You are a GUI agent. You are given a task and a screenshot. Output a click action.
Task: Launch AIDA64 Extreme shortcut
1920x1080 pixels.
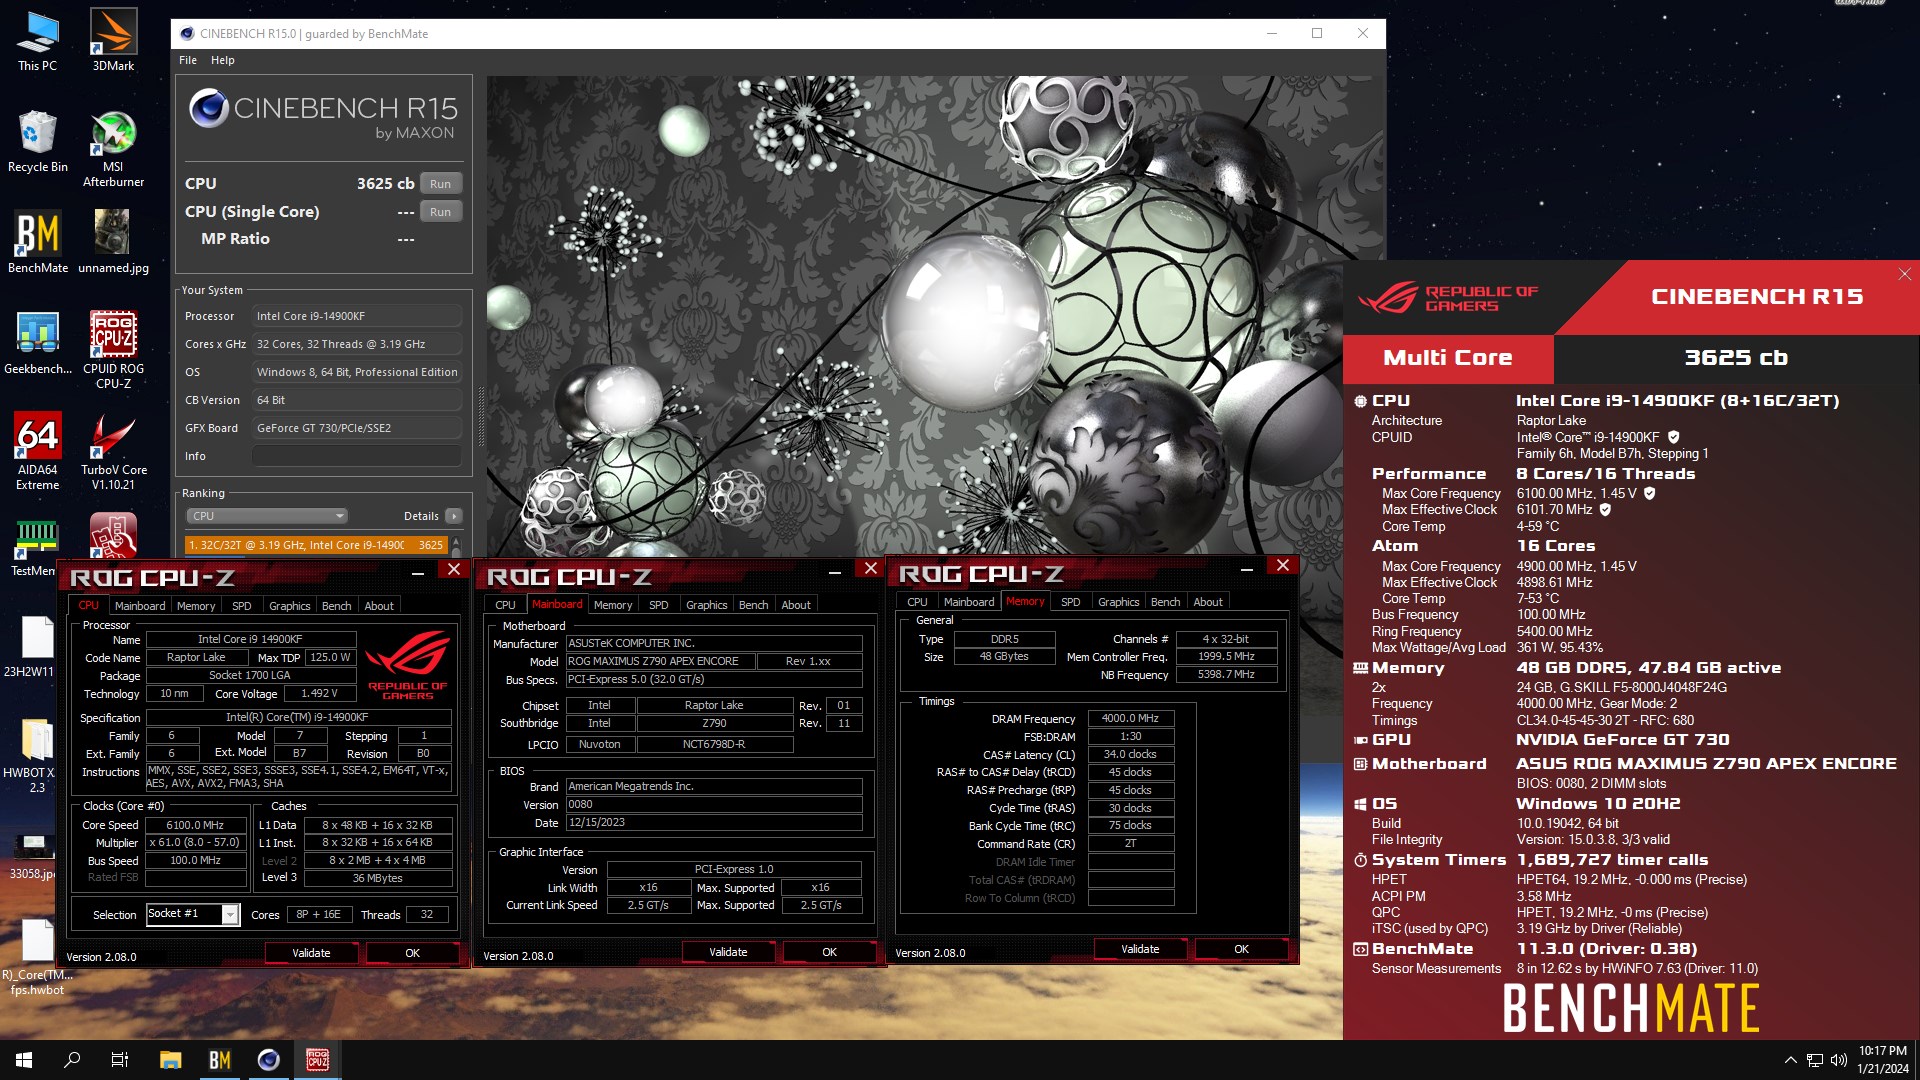[x=37, y=451]
